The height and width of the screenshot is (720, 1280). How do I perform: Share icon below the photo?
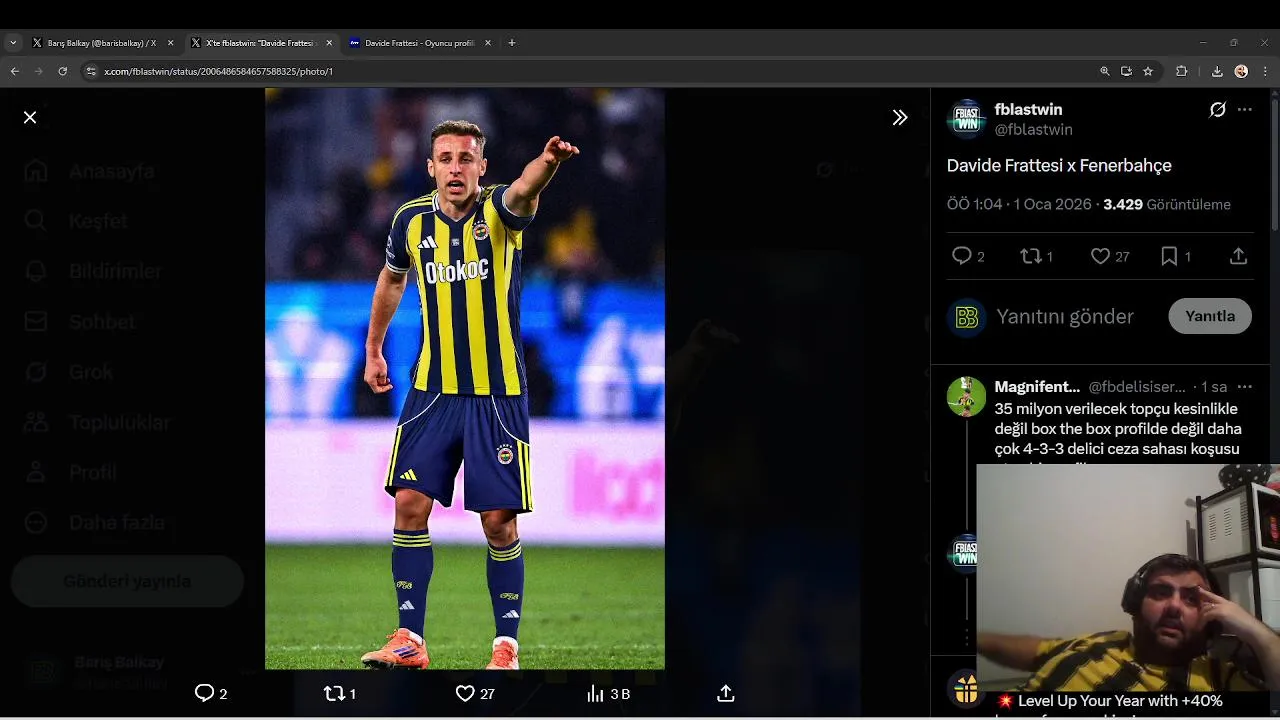(726, 693)
